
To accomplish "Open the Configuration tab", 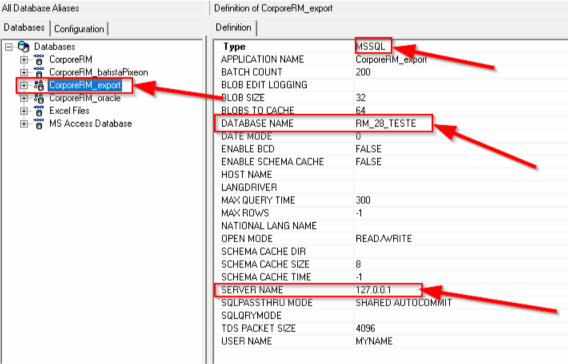I will click(x=79, y=29).
